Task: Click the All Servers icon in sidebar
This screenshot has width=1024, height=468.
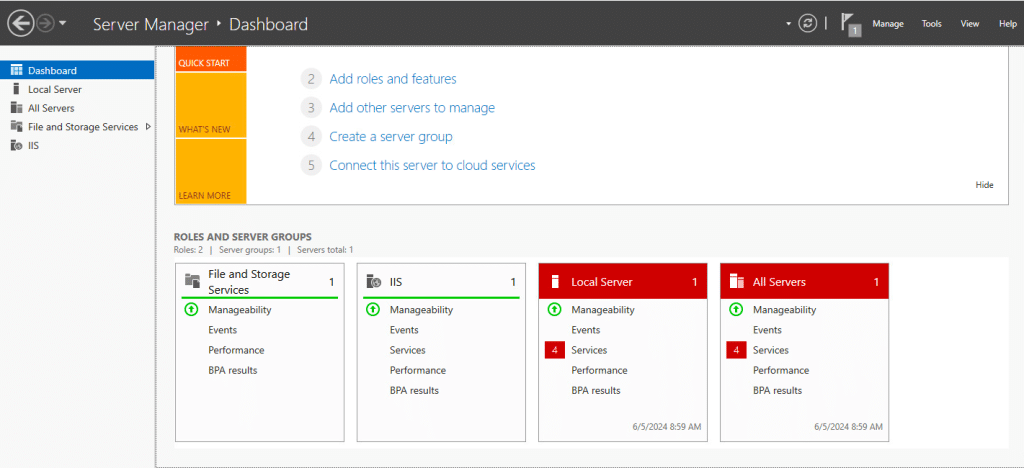Action: pyautogui.click(x=16, y=108)
